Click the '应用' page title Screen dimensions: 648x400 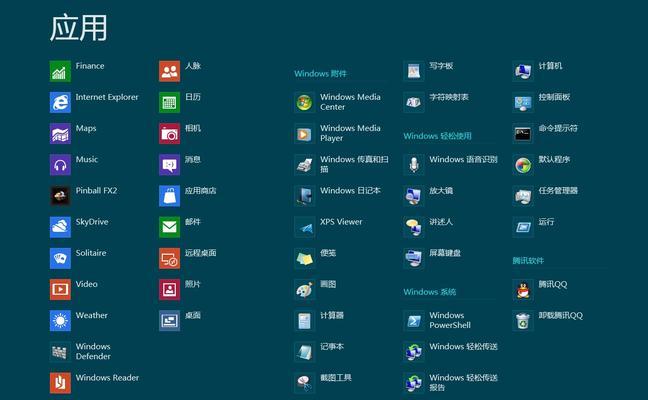(x=79, y=28)
